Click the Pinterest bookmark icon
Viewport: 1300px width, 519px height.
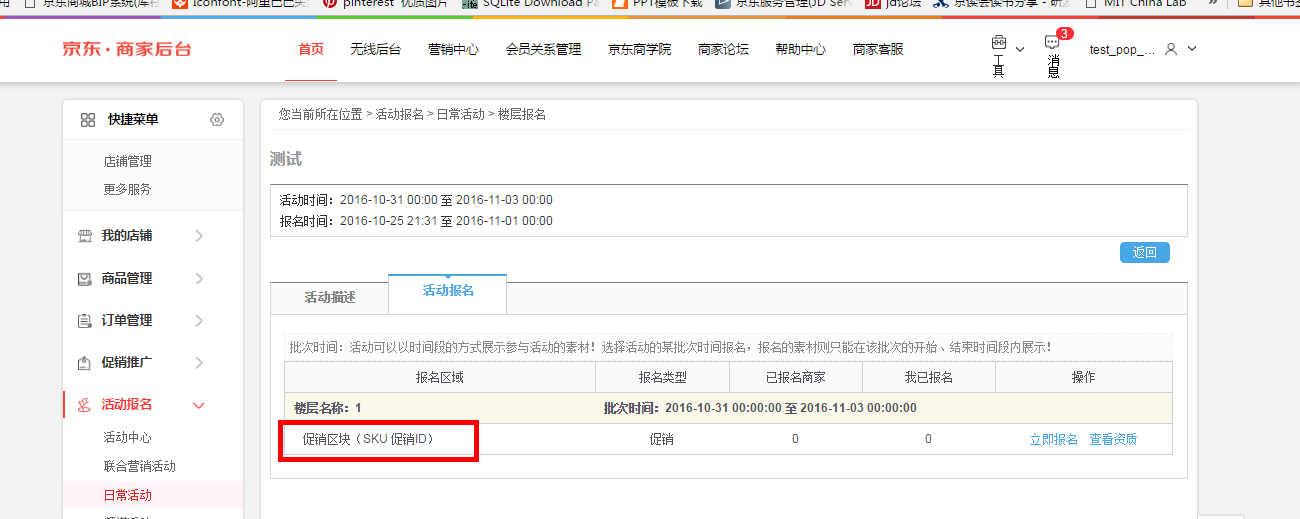tap(330, 4)
